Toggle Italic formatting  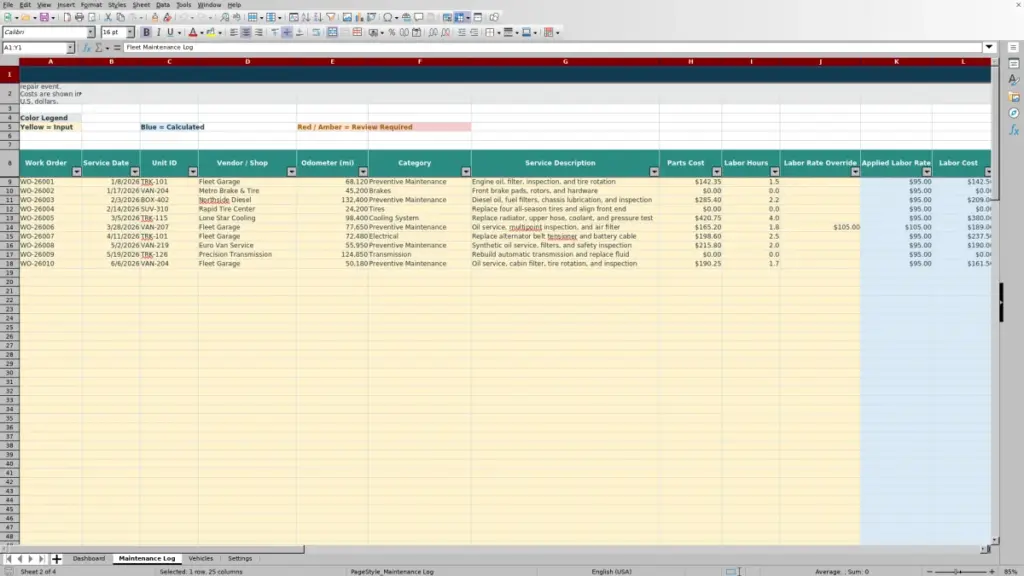click(158, 33)
